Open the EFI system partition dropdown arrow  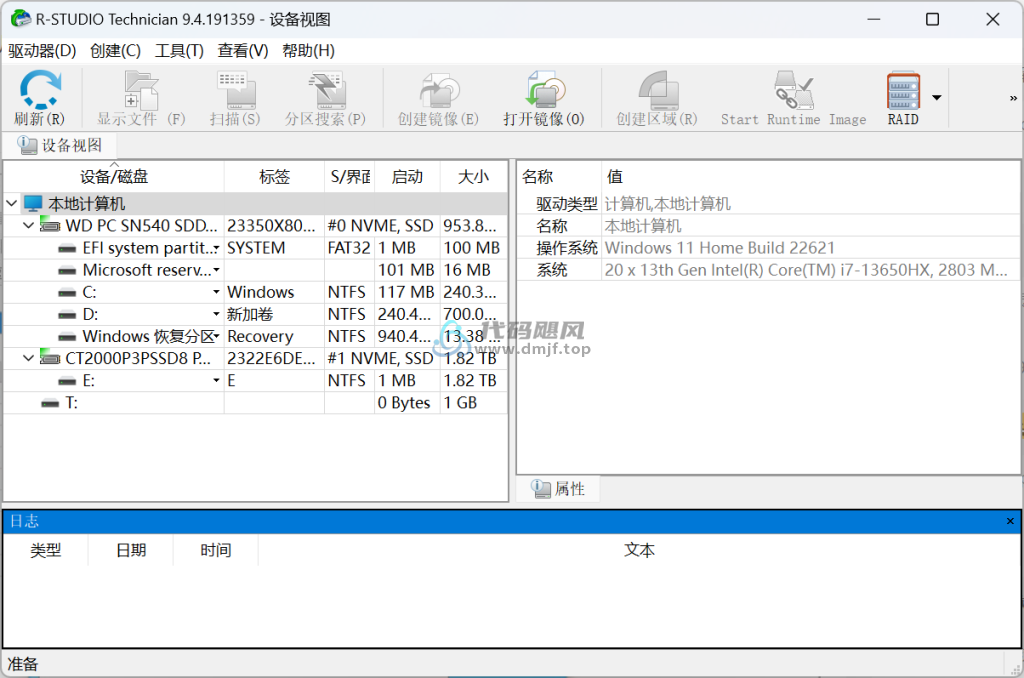(216, 248)
